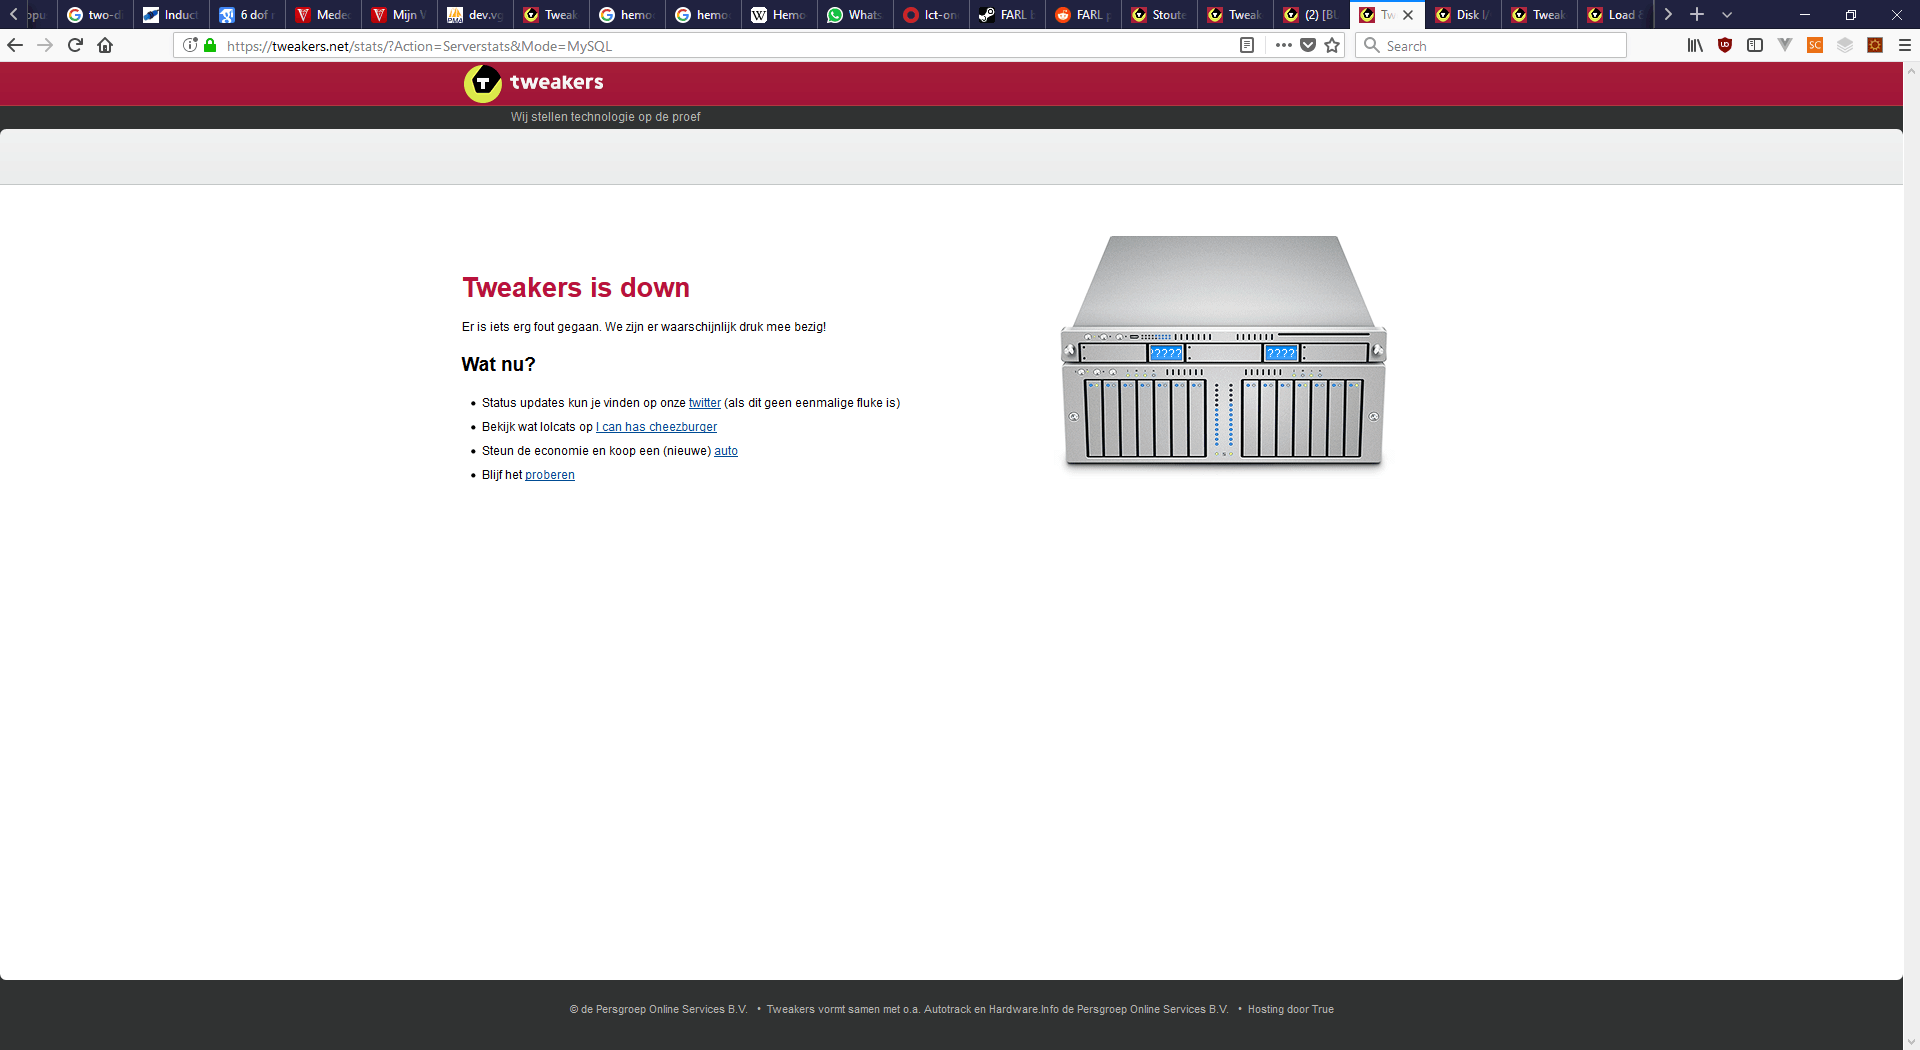The height and width of the screenshot is (1050, 1920).
Task: Switch to the Wikipedia 'Hemo' tab
Action: 779,15
